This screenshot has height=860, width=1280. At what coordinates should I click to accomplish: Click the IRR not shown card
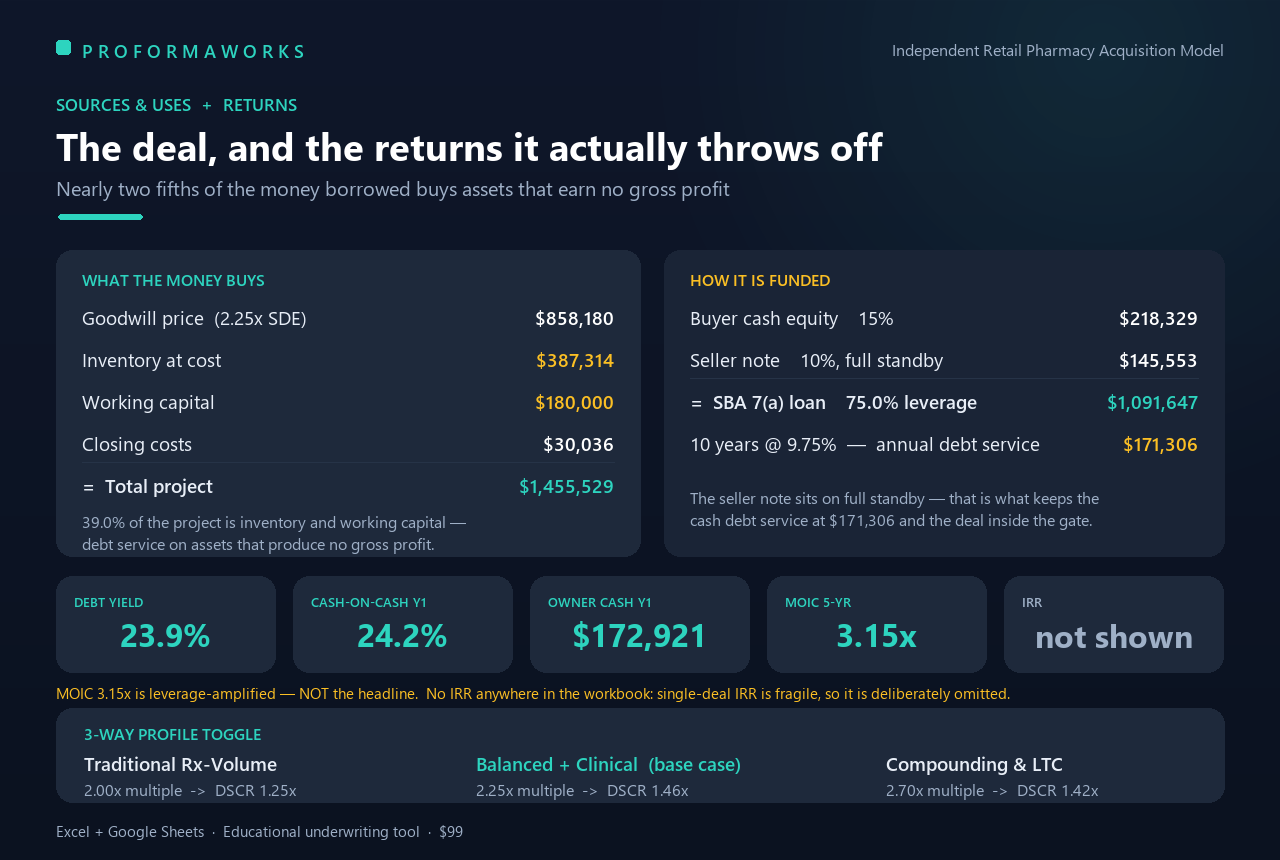click(1114, 624)
